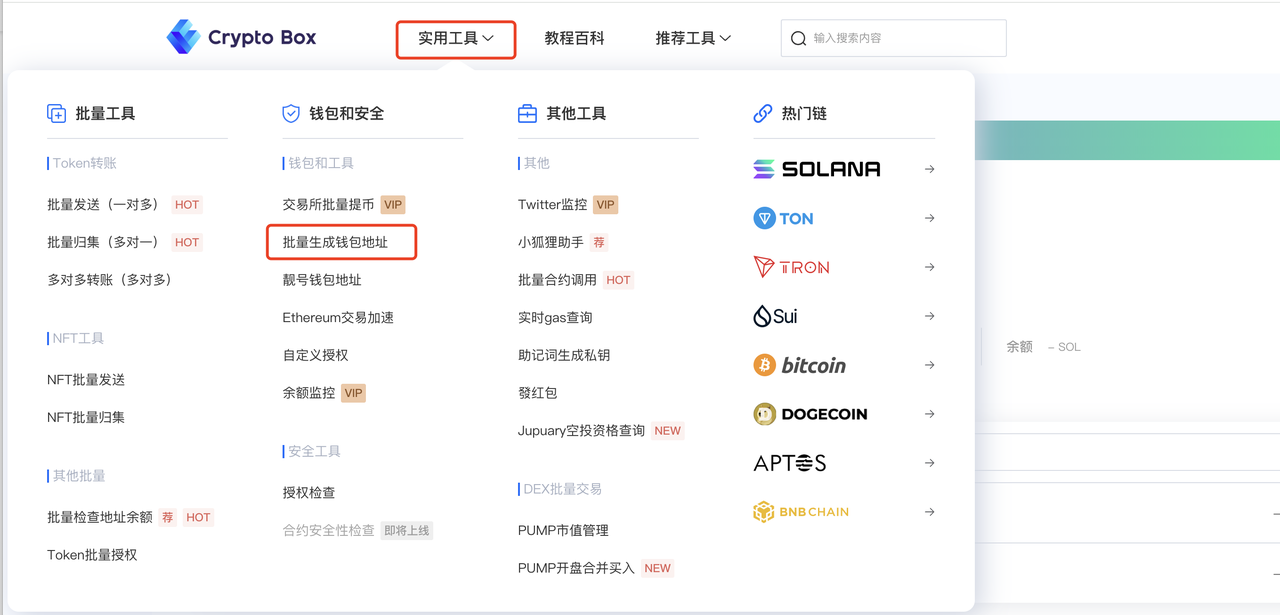Open NFT批量发送 tool
The height and width of the screenshot is (615, 1280).
86,380
